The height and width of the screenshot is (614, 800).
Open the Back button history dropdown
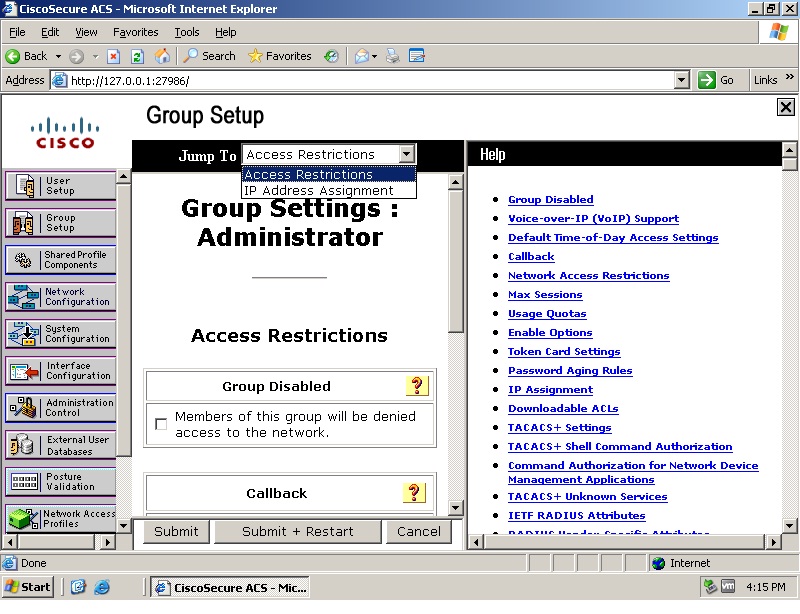click(x=59, y=56)
